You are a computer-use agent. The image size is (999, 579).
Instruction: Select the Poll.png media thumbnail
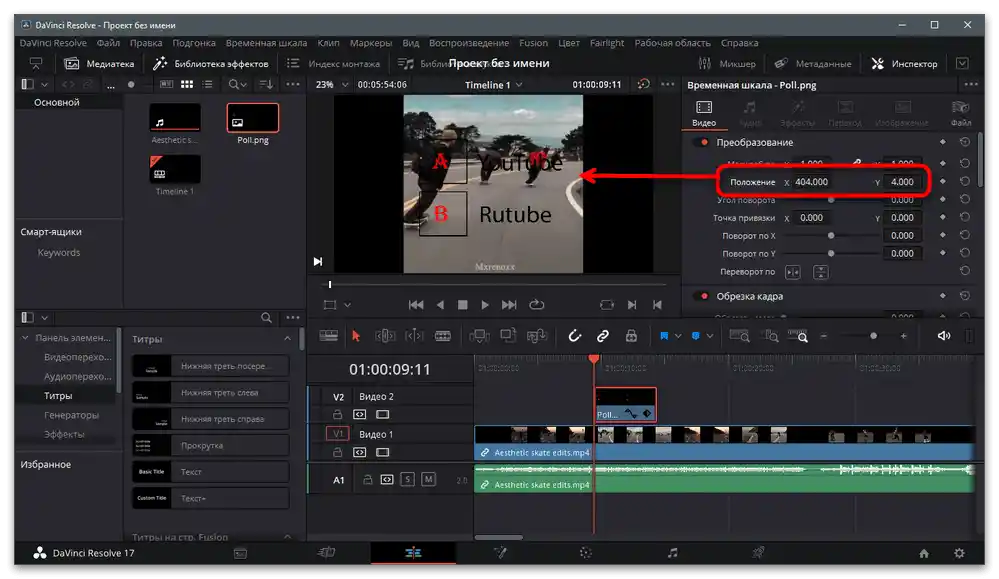(x=253, y=118)
